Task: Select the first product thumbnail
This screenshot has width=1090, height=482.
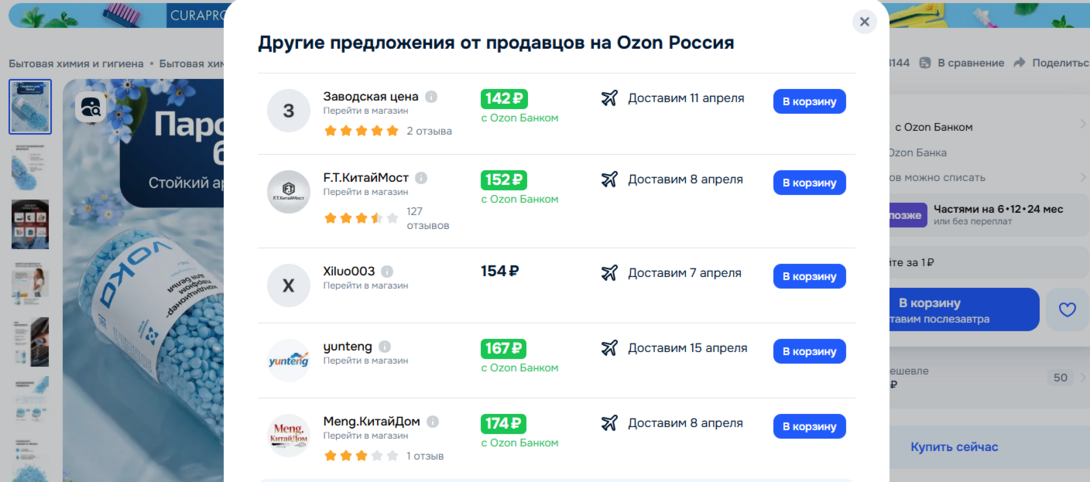Action: (x=30, y=107)
